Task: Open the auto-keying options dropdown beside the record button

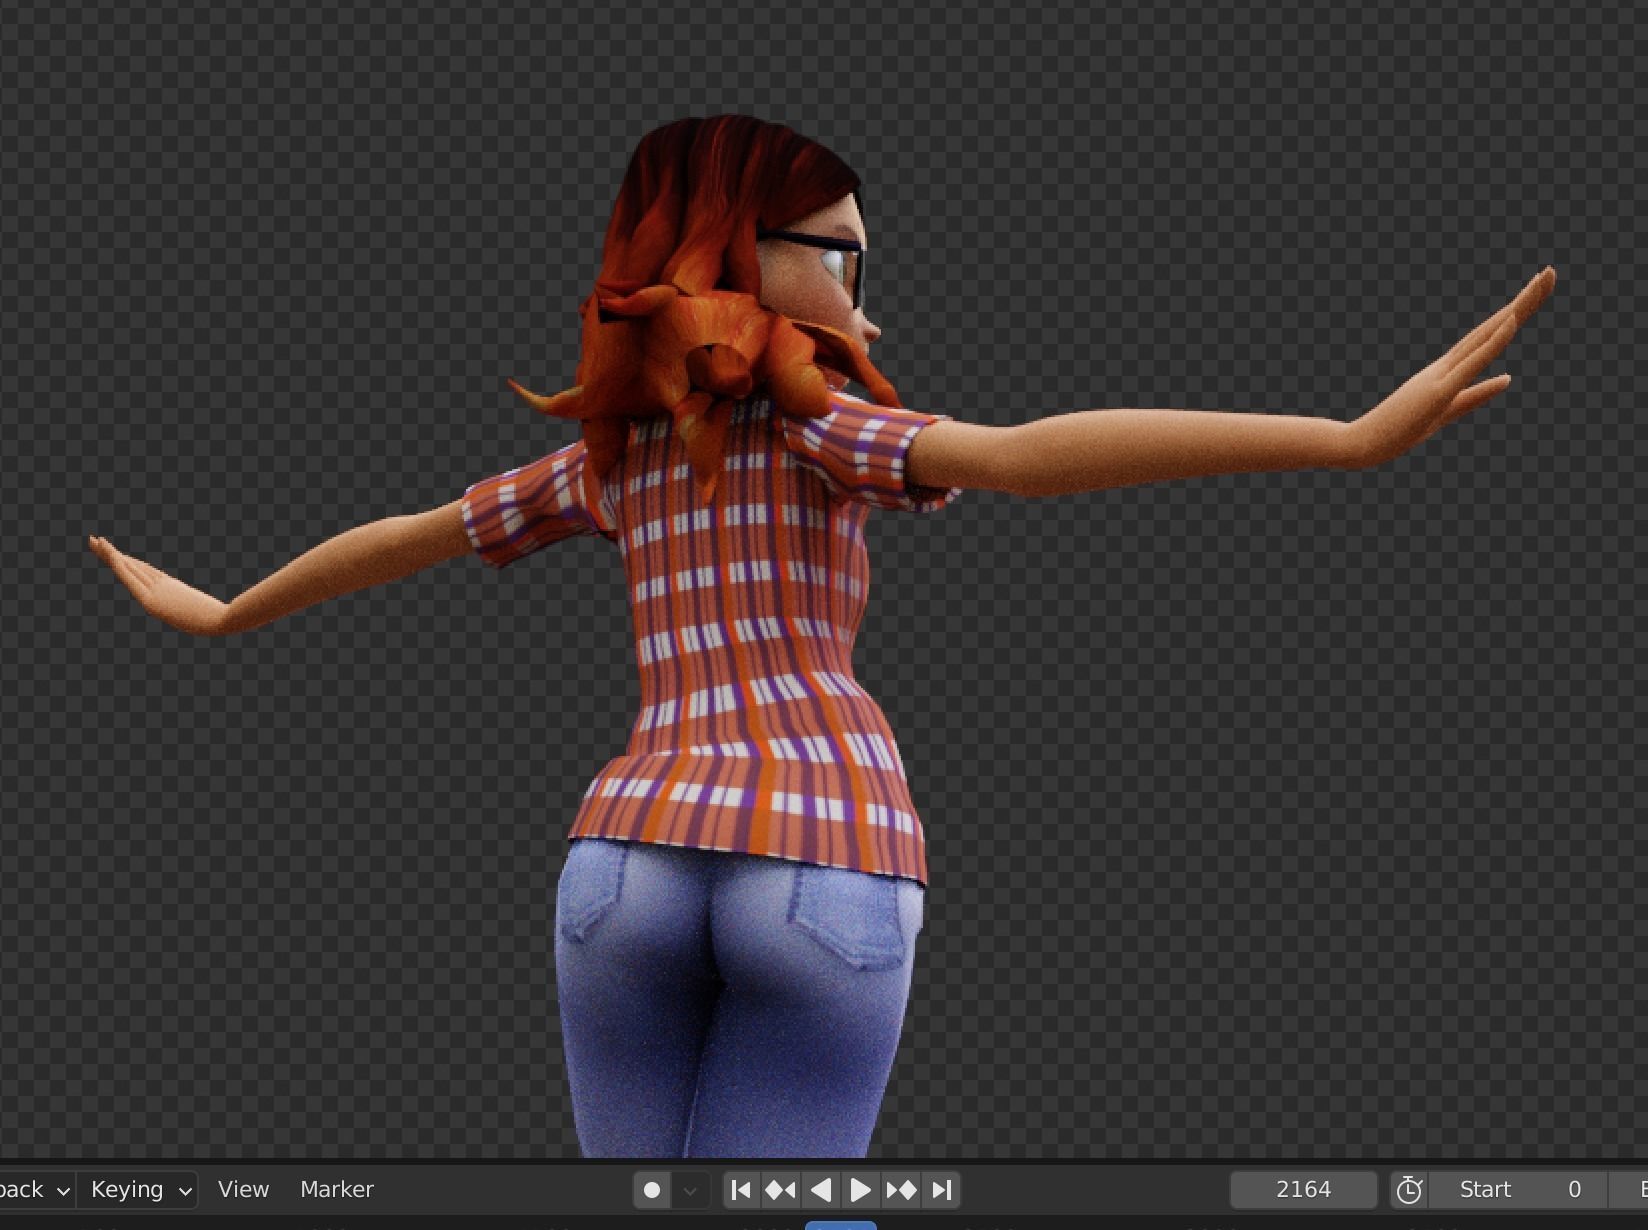Action: click(690, 1189)
